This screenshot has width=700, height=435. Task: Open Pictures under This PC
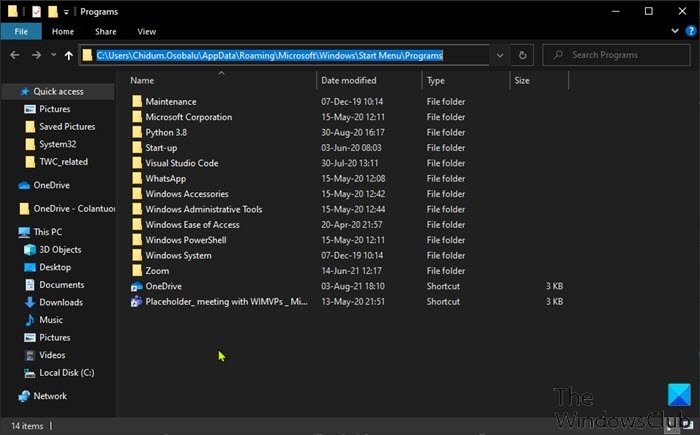pyautogui.click(x=54, y=338)
